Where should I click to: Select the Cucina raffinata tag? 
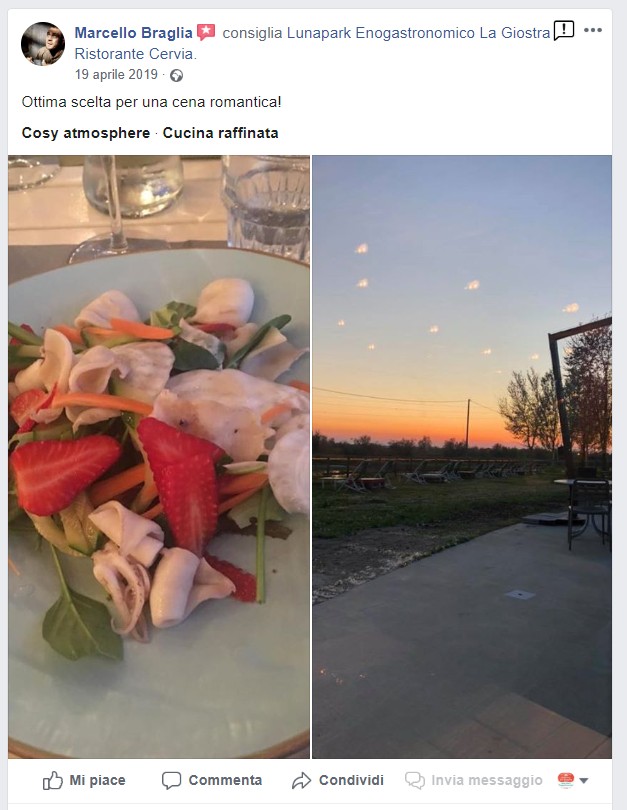(221, 133)
